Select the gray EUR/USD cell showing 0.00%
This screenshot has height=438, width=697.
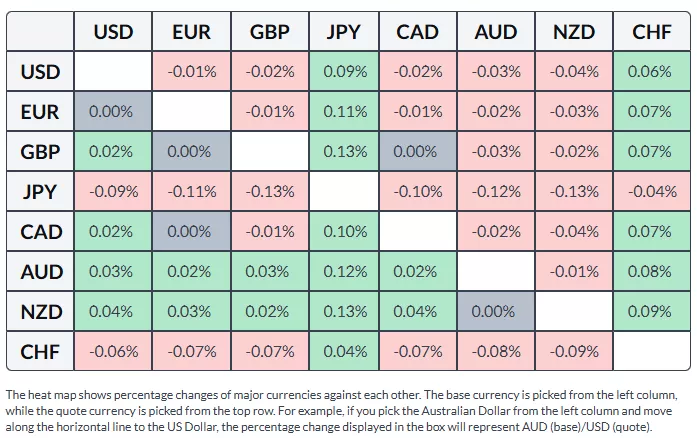pos(113,112)
